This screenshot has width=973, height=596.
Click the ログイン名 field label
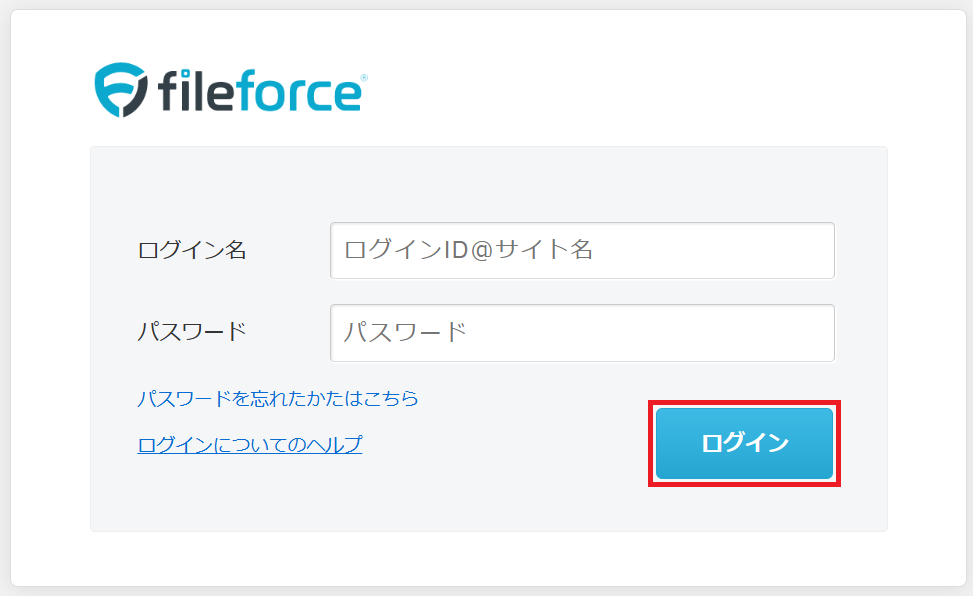coord(192,250)
